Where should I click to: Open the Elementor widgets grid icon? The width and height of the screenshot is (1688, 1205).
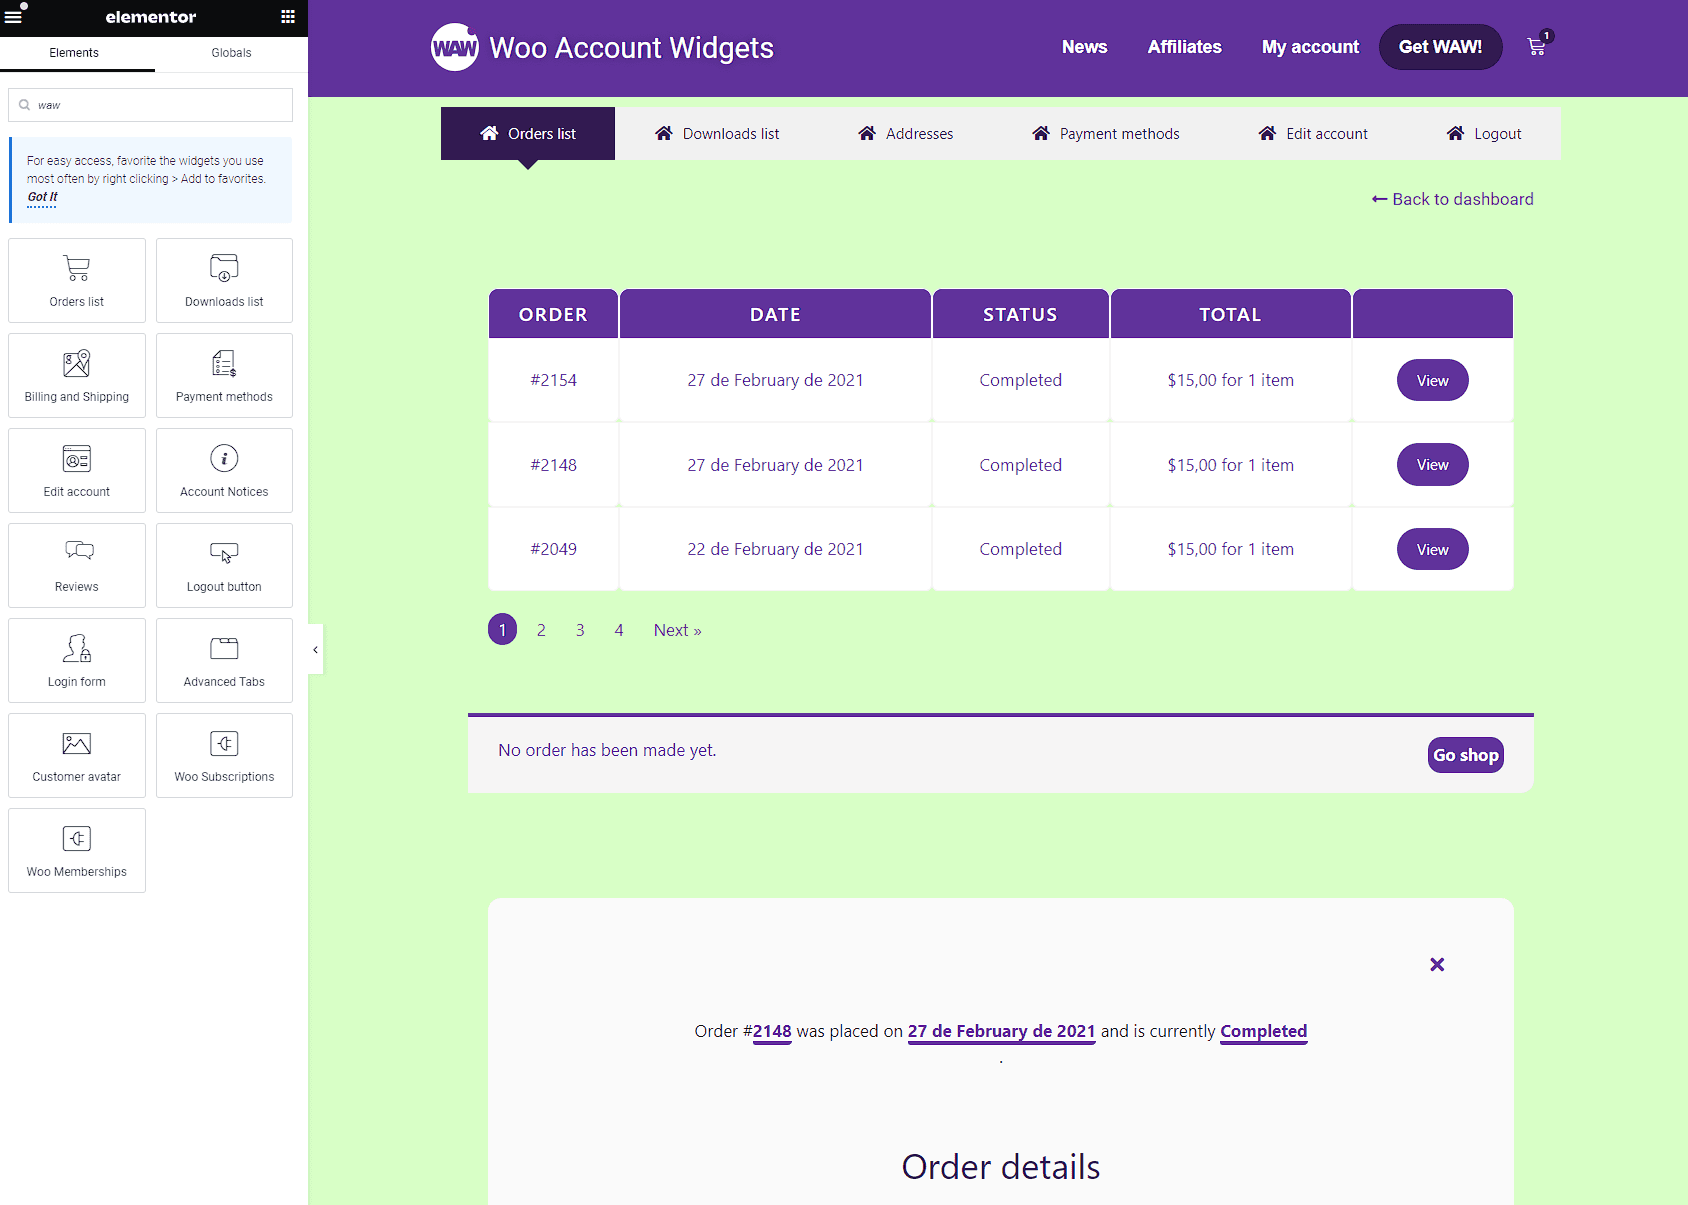pos(288,17)
